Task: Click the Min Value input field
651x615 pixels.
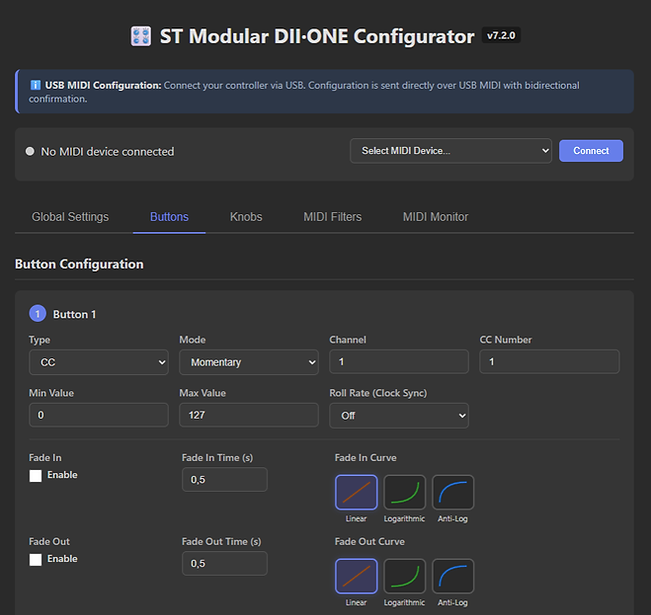Action: pos(99,414)
